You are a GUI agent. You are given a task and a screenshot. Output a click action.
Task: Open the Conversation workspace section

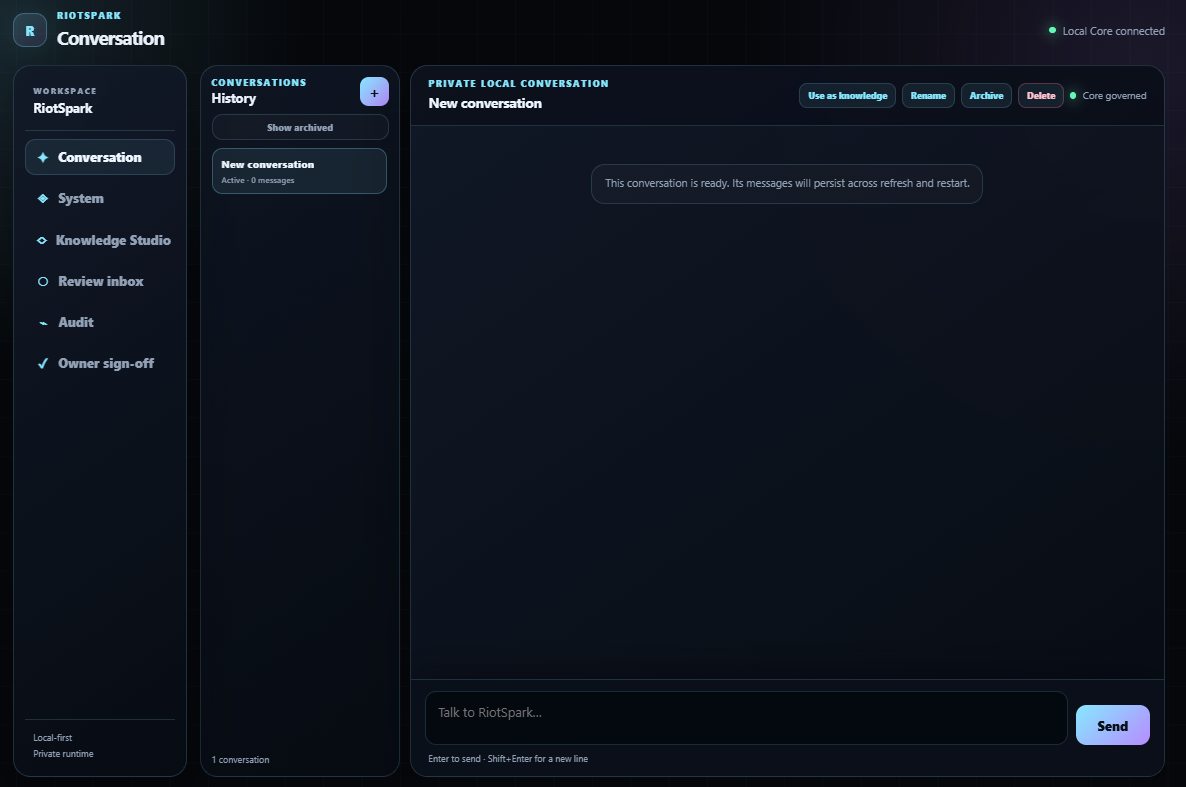pos(100,157)
